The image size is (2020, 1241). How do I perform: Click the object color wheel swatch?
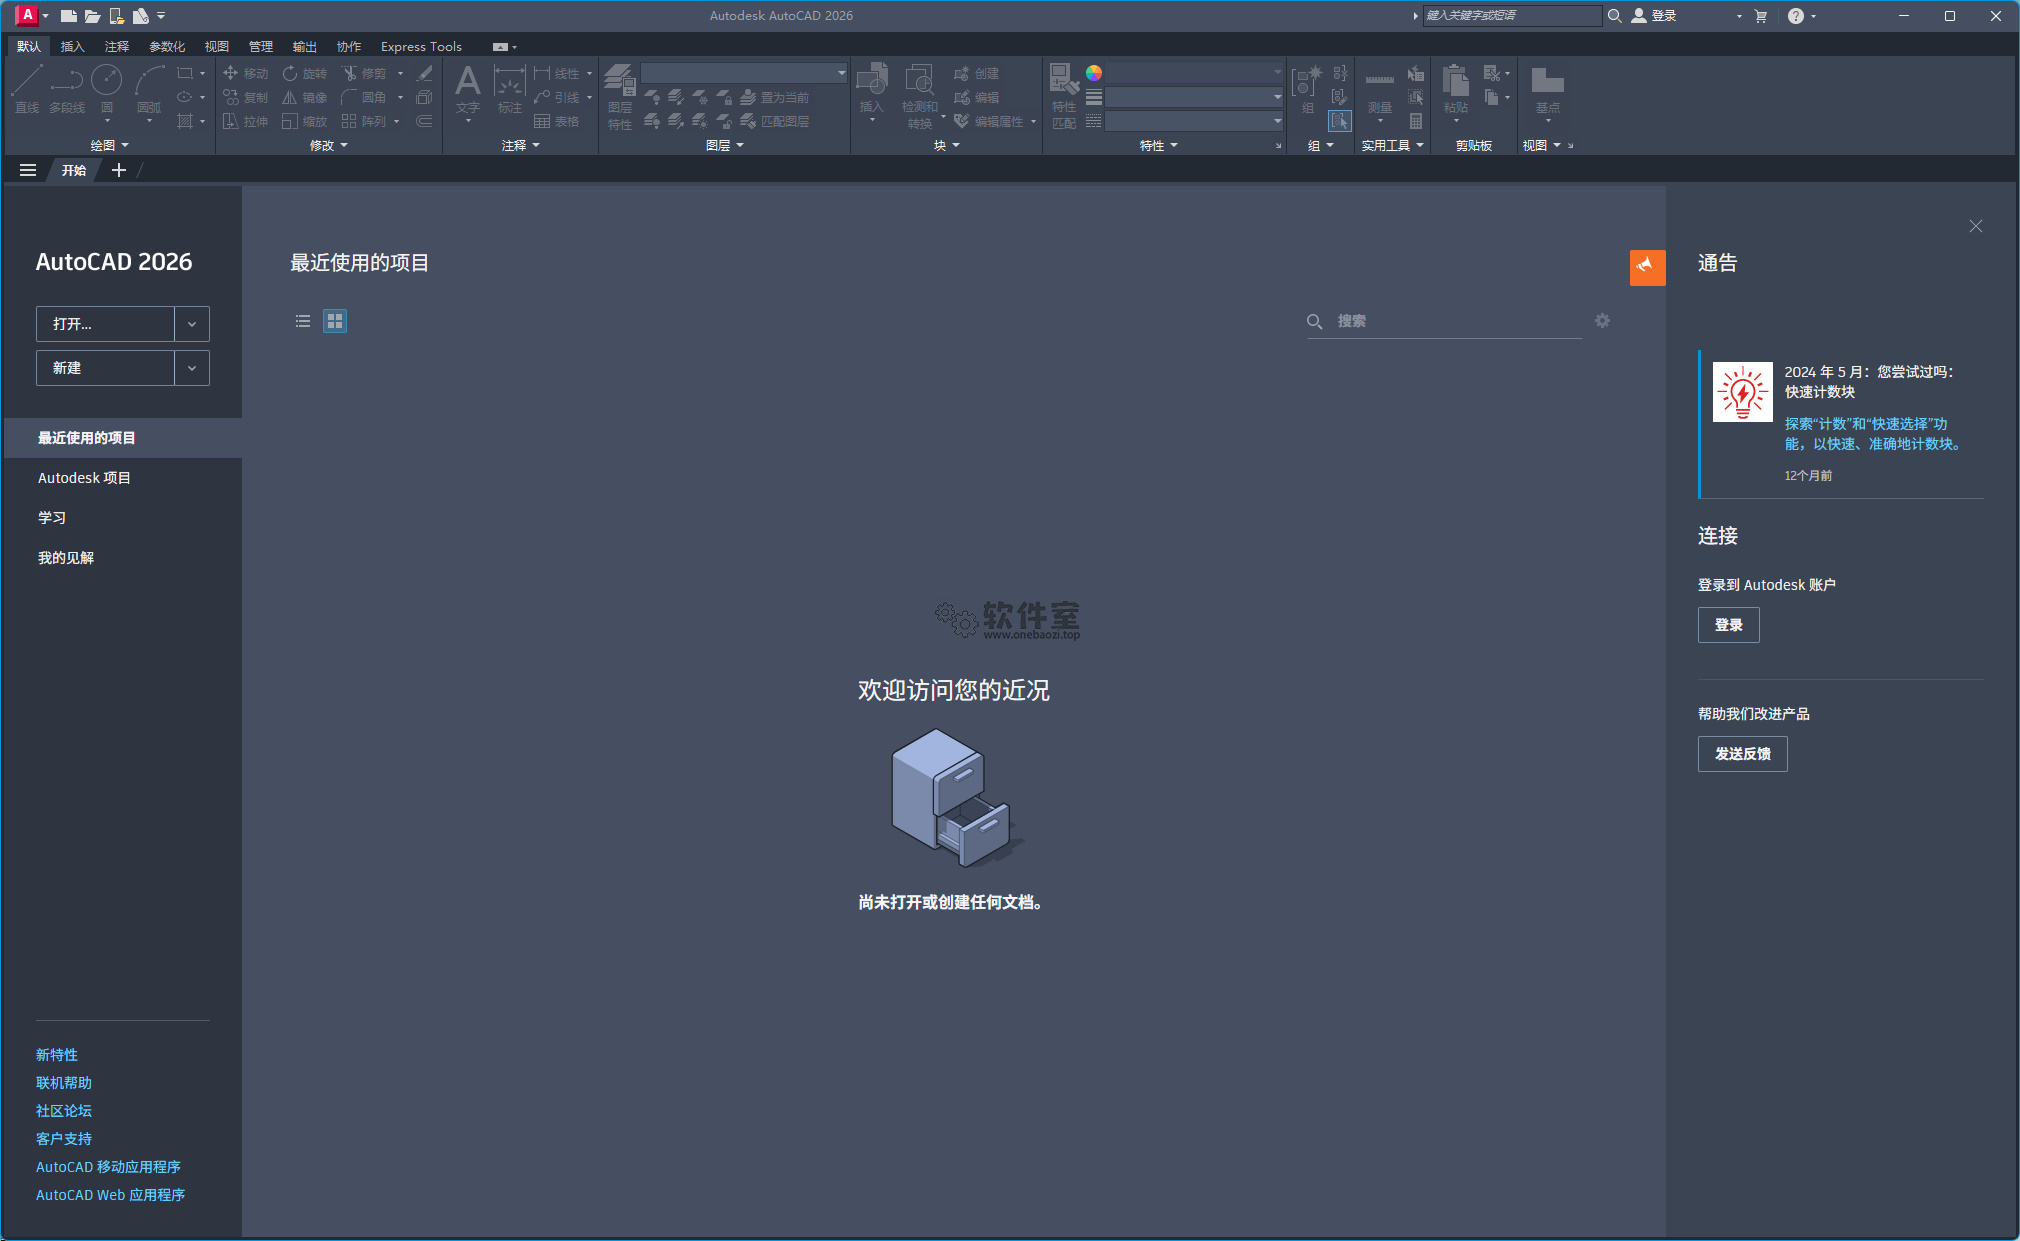[x=1094, y=73]
